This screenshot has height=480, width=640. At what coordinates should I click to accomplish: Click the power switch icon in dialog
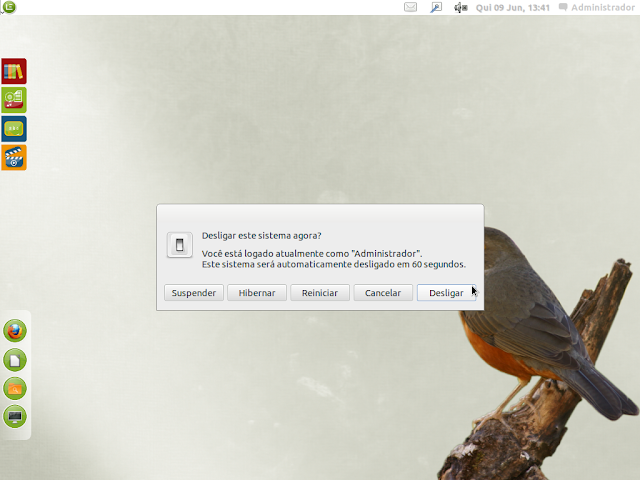180,245
